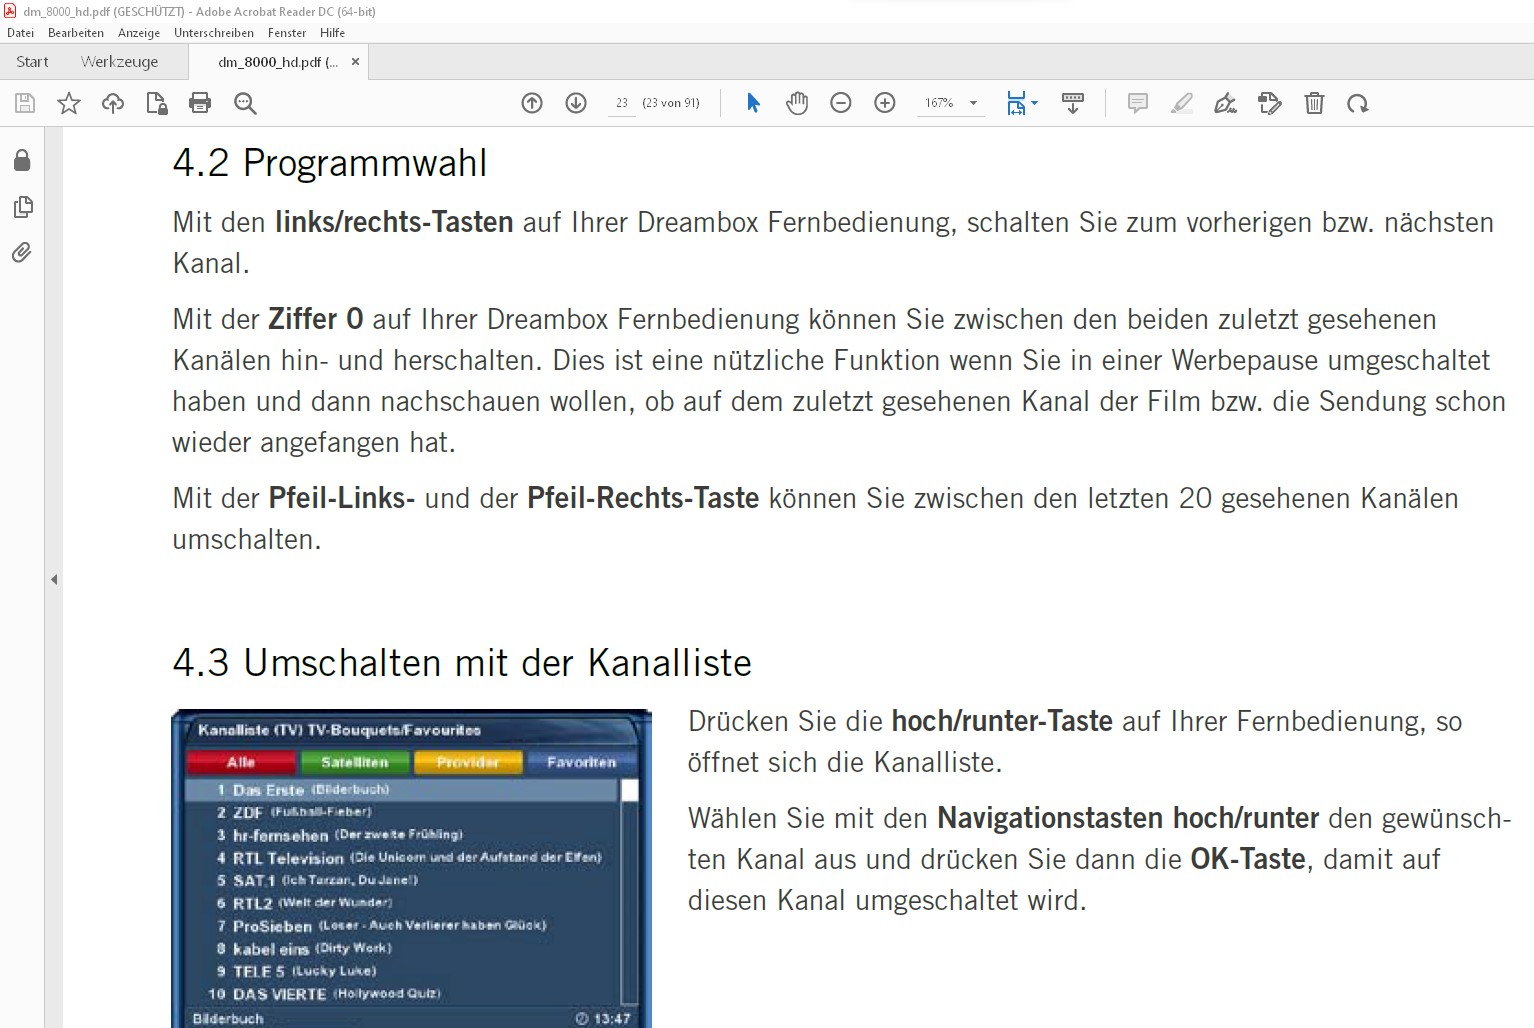
Task: Close the dm_8000_hd.pdf tab
Action: click(x=355, y=62)
